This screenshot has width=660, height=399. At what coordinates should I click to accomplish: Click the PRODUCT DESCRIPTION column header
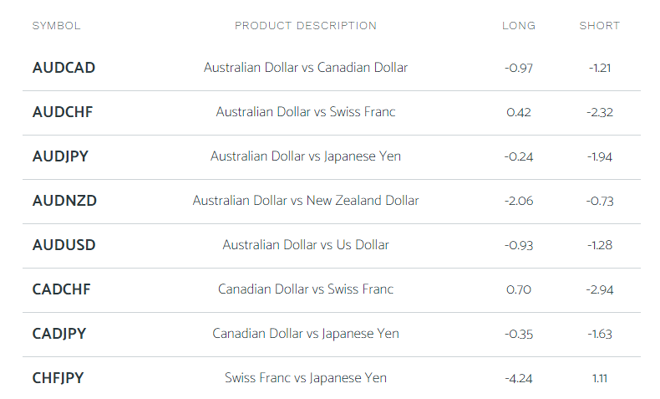(x=306, y=26)
